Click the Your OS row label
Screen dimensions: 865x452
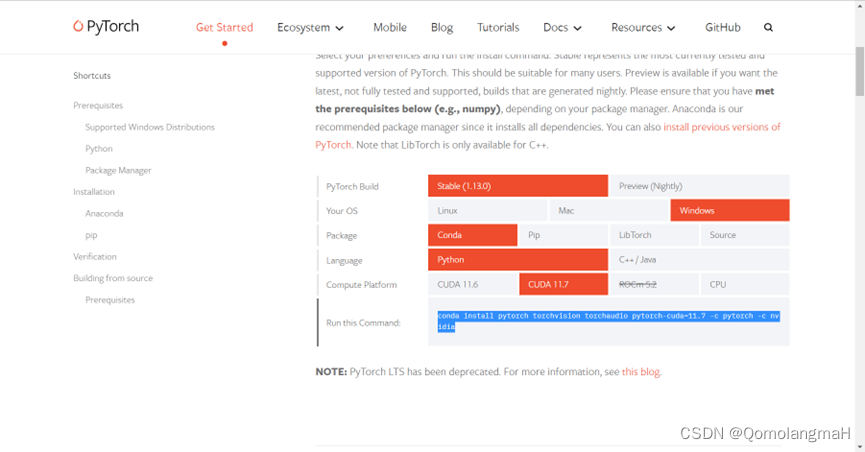coord(341,211)
